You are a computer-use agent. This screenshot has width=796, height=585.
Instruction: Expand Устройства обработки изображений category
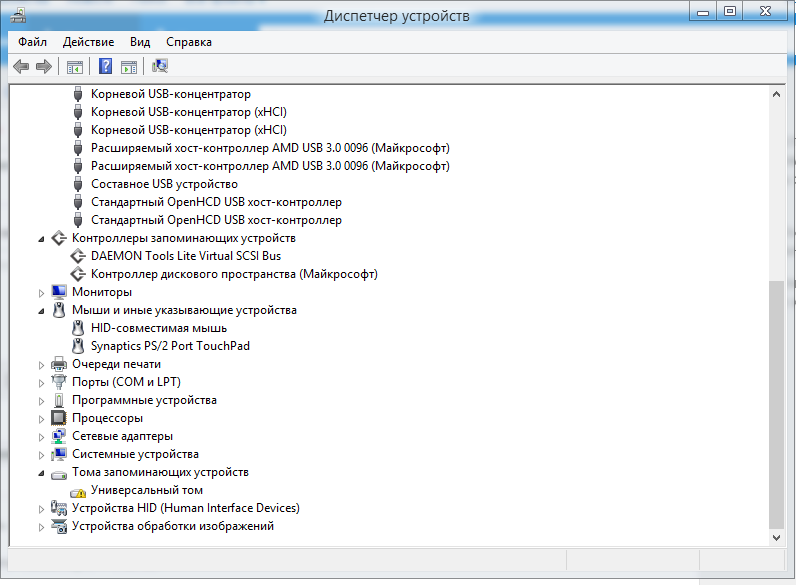pos(41,528)
